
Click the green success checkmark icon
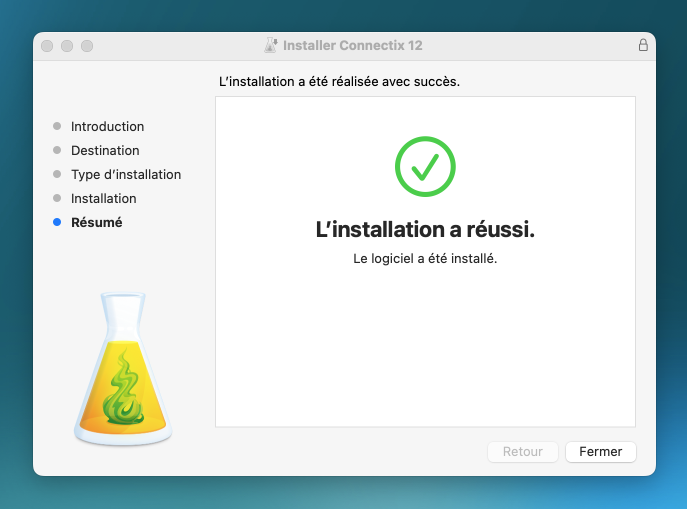coord(425,167)
